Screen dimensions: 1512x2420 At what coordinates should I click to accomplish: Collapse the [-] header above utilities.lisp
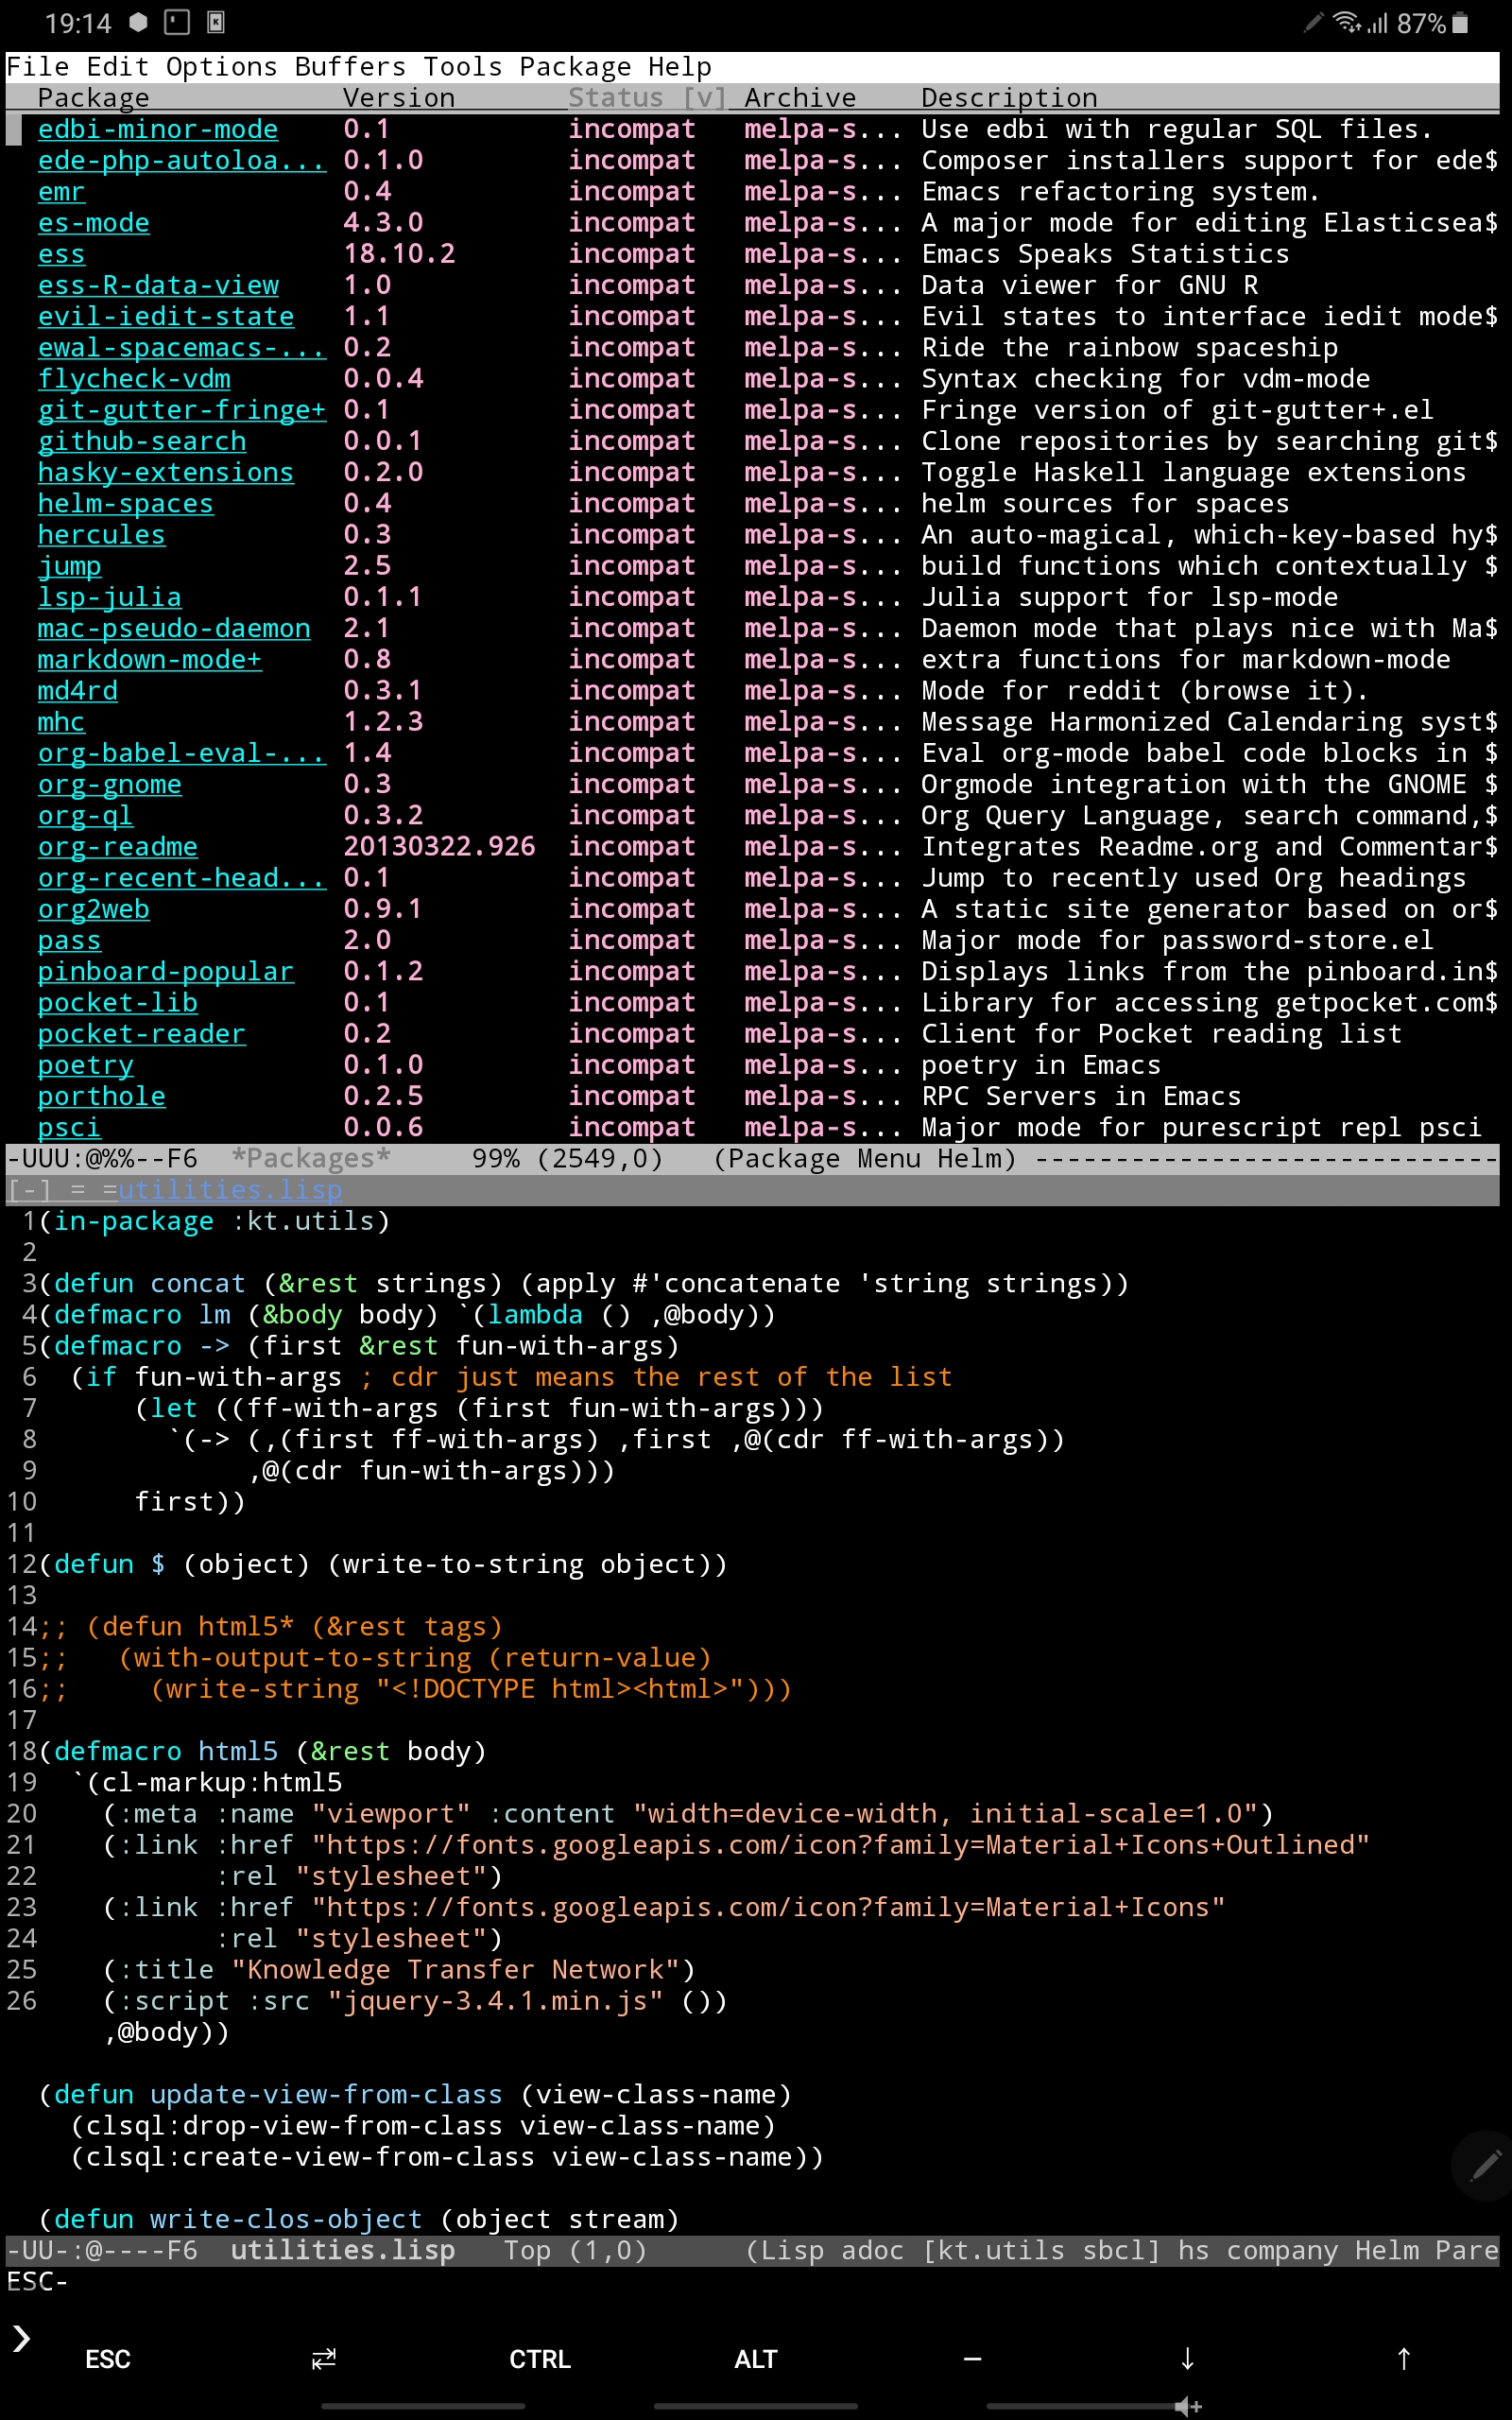click(28, 1190)
